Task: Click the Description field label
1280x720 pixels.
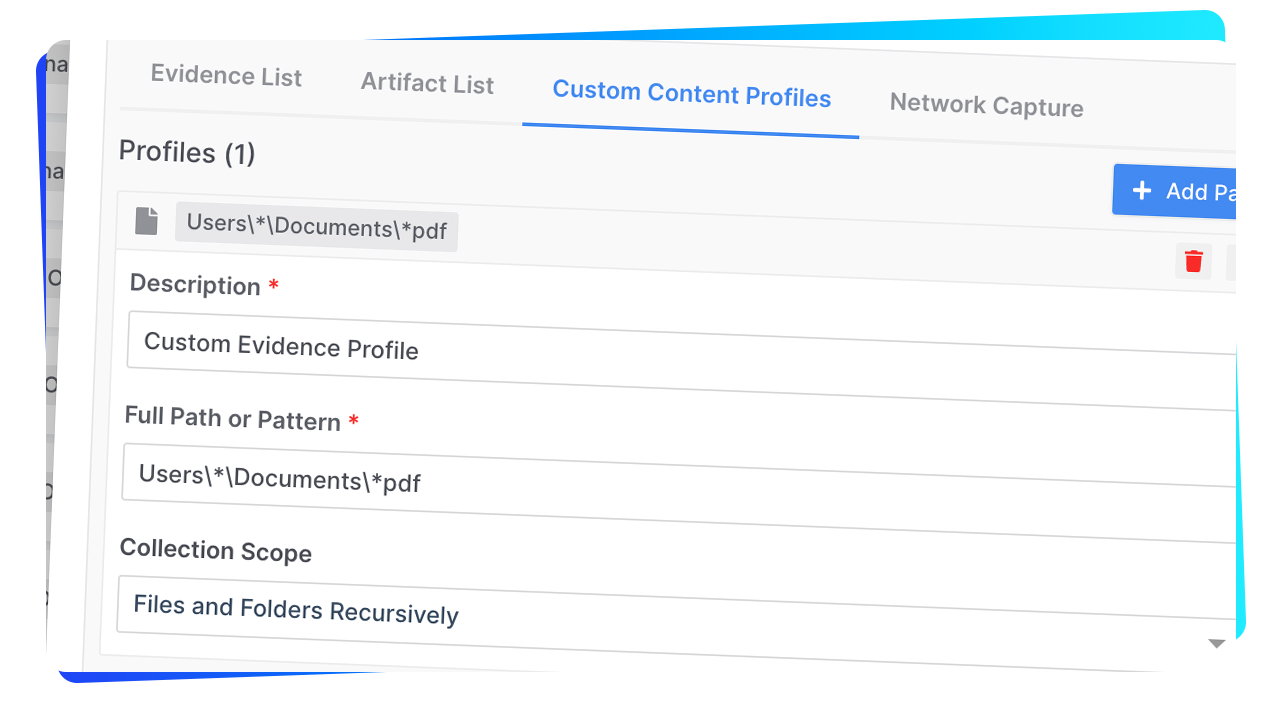Action: [195, 285]
